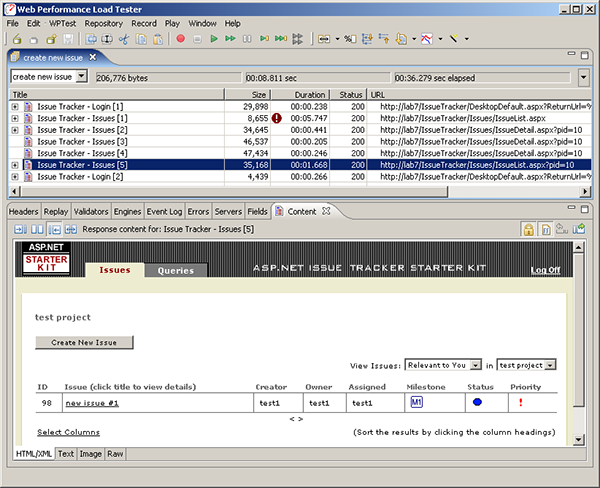Open the Repository menu
Image resolution: width=600 pixels, height=488 pixels.
(x=104, y=24)
